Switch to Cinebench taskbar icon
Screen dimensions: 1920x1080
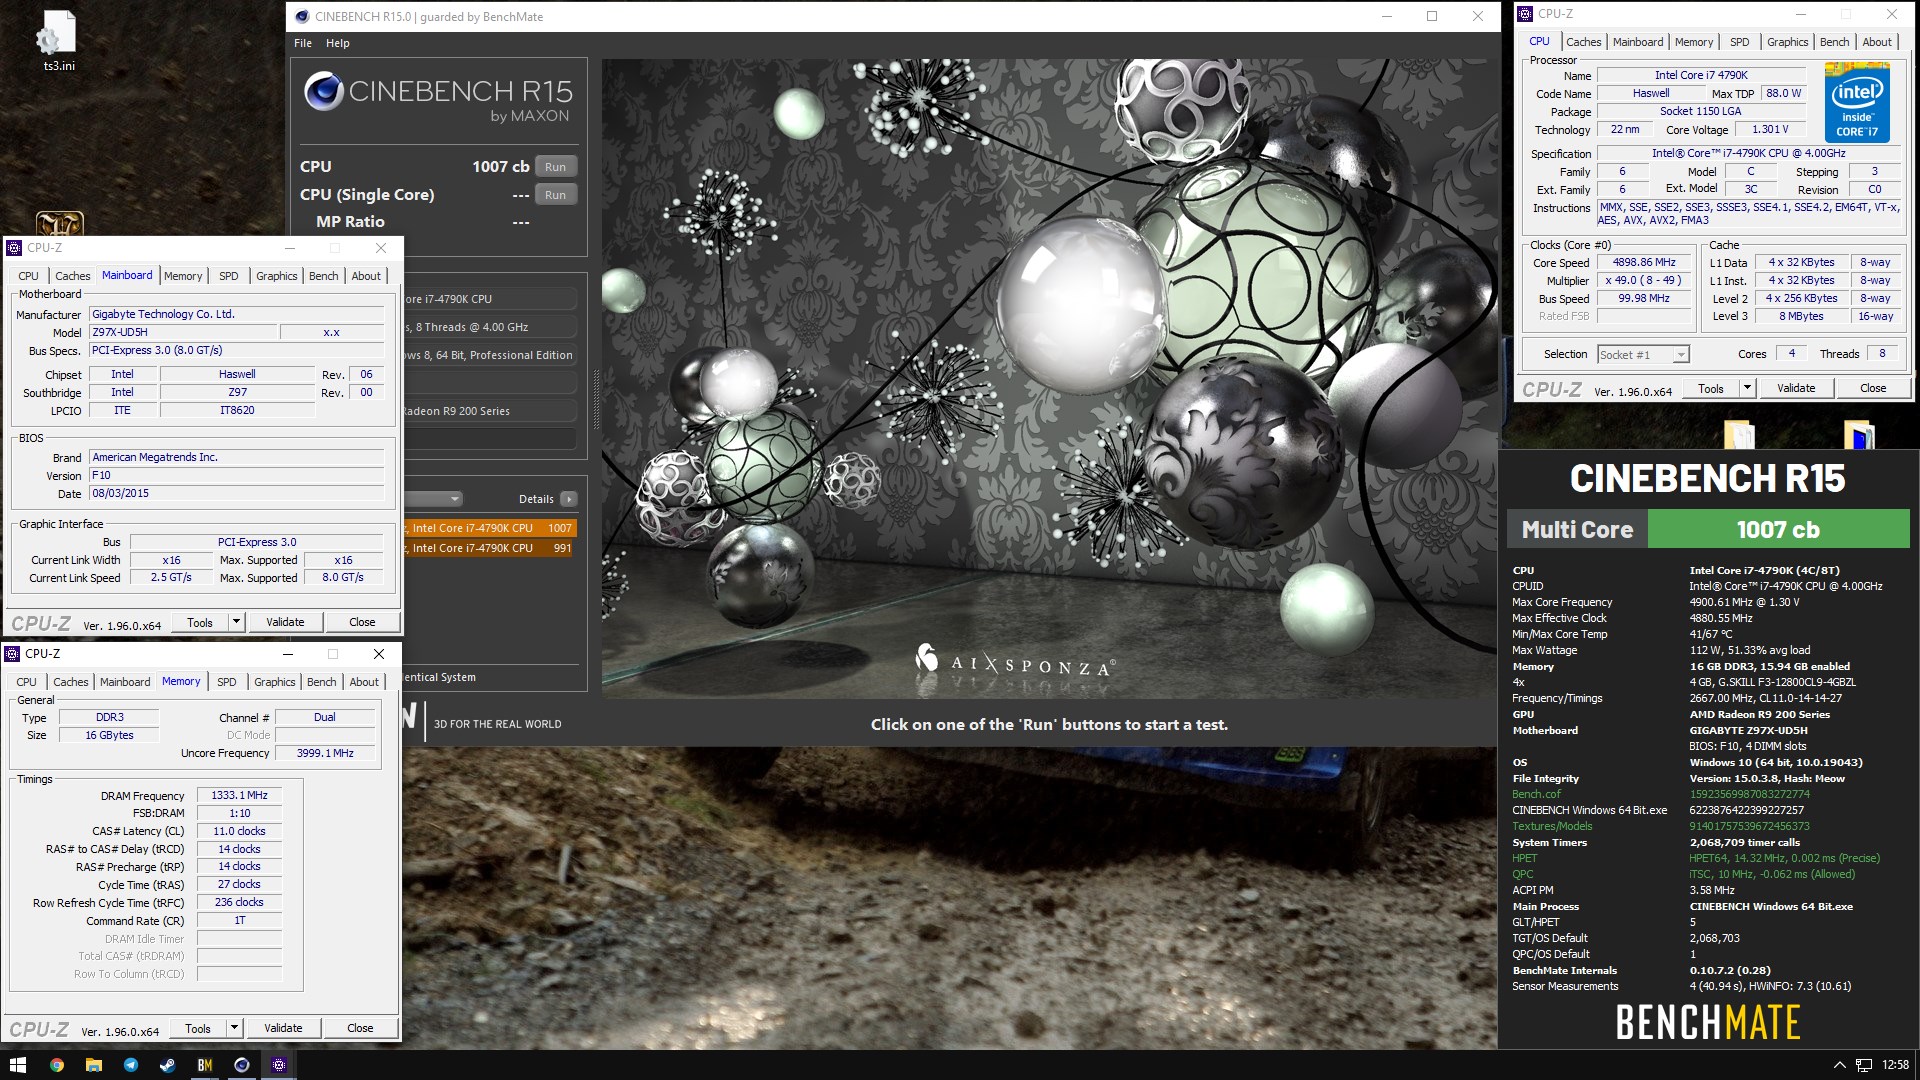click(241, 1065)
